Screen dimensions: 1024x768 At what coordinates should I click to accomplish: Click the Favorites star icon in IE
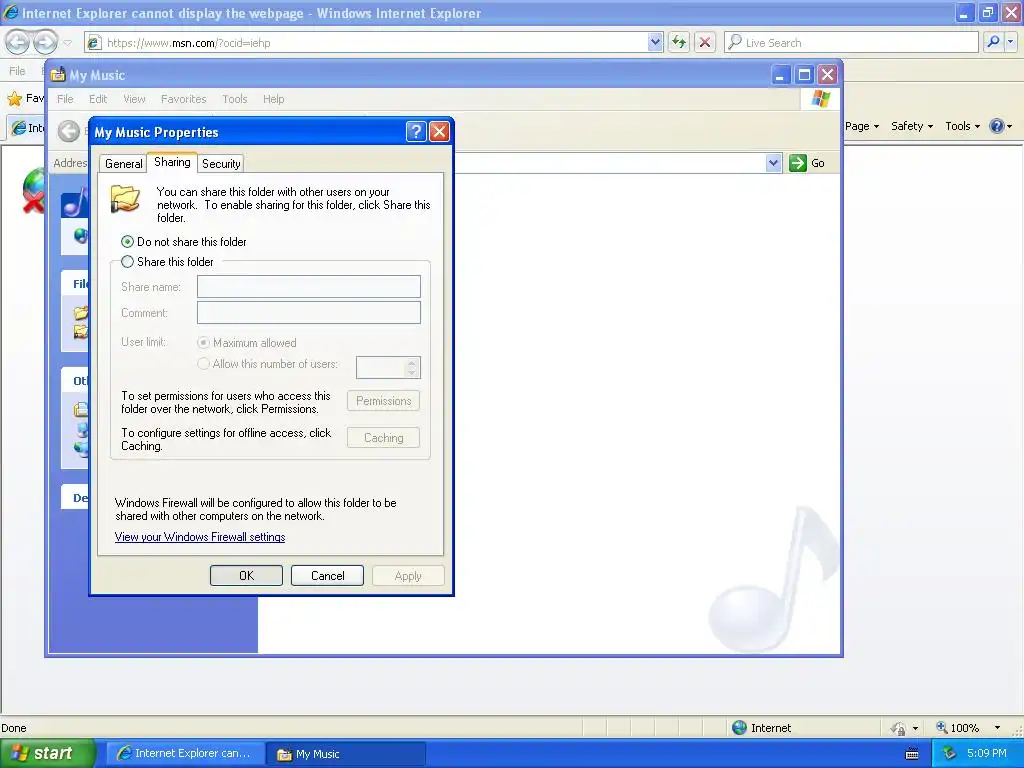(14, 99)
